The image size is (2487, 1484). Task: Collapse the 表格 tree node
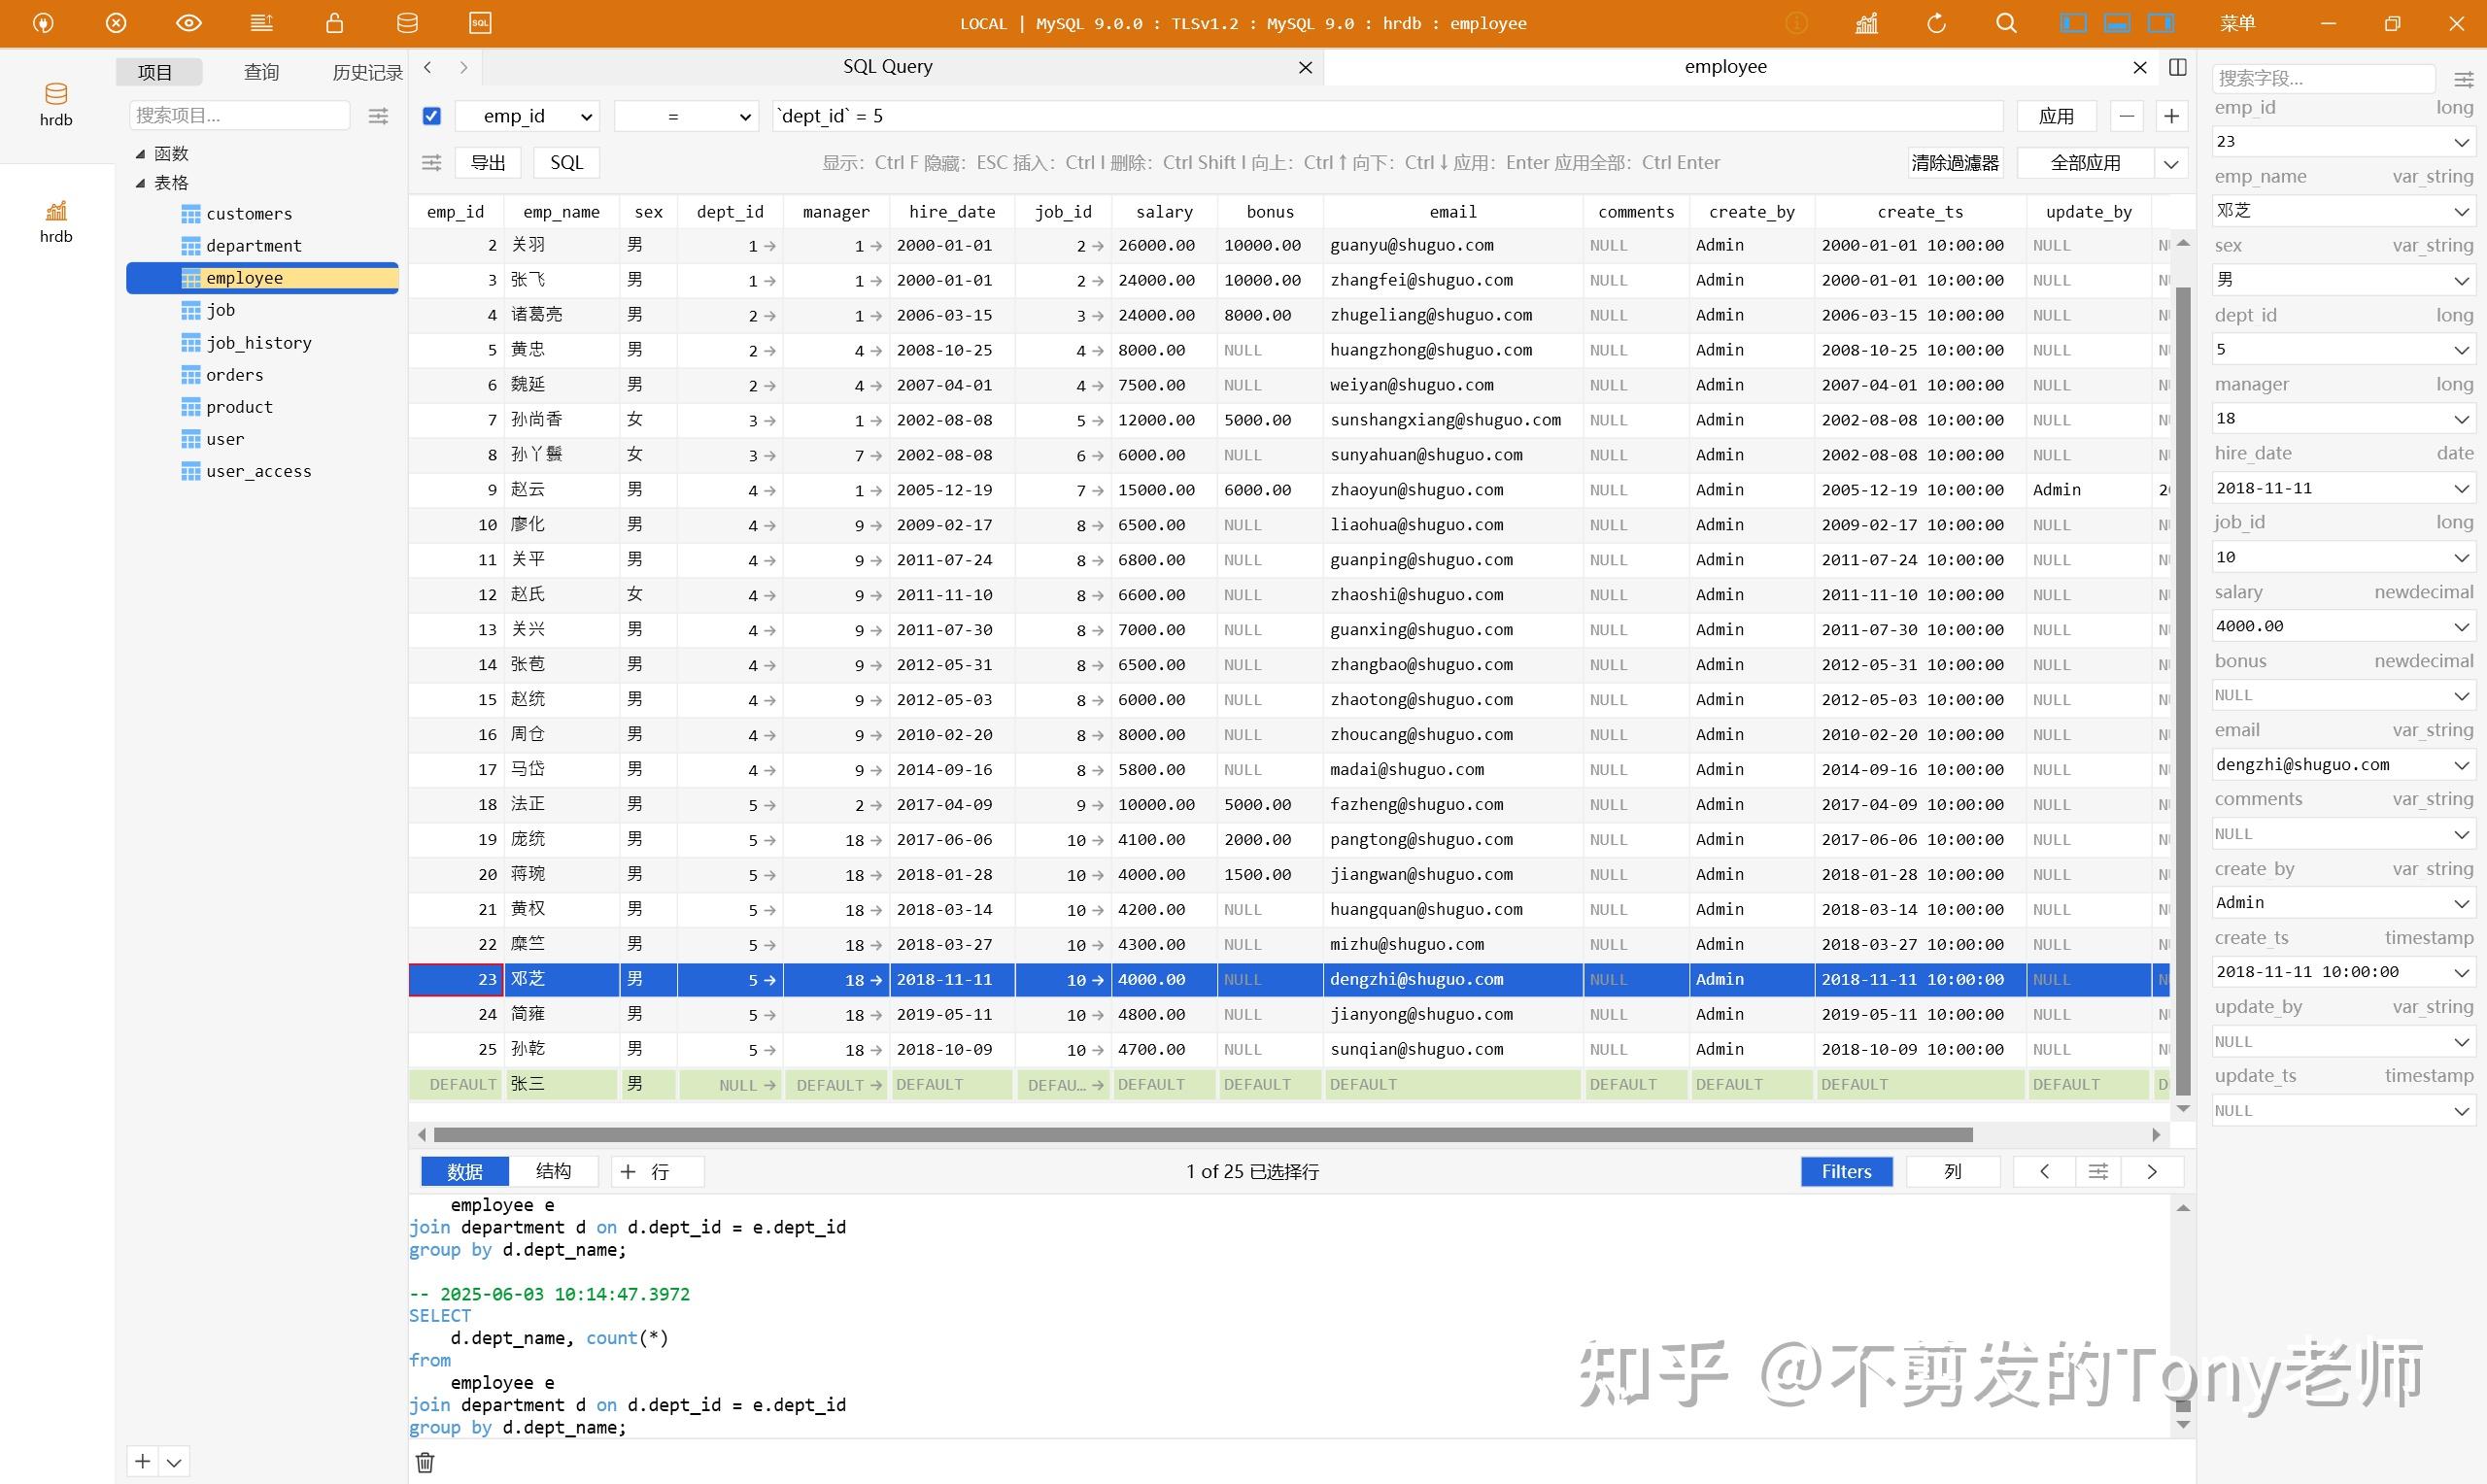pyautogui.click(x=141, y=182)
